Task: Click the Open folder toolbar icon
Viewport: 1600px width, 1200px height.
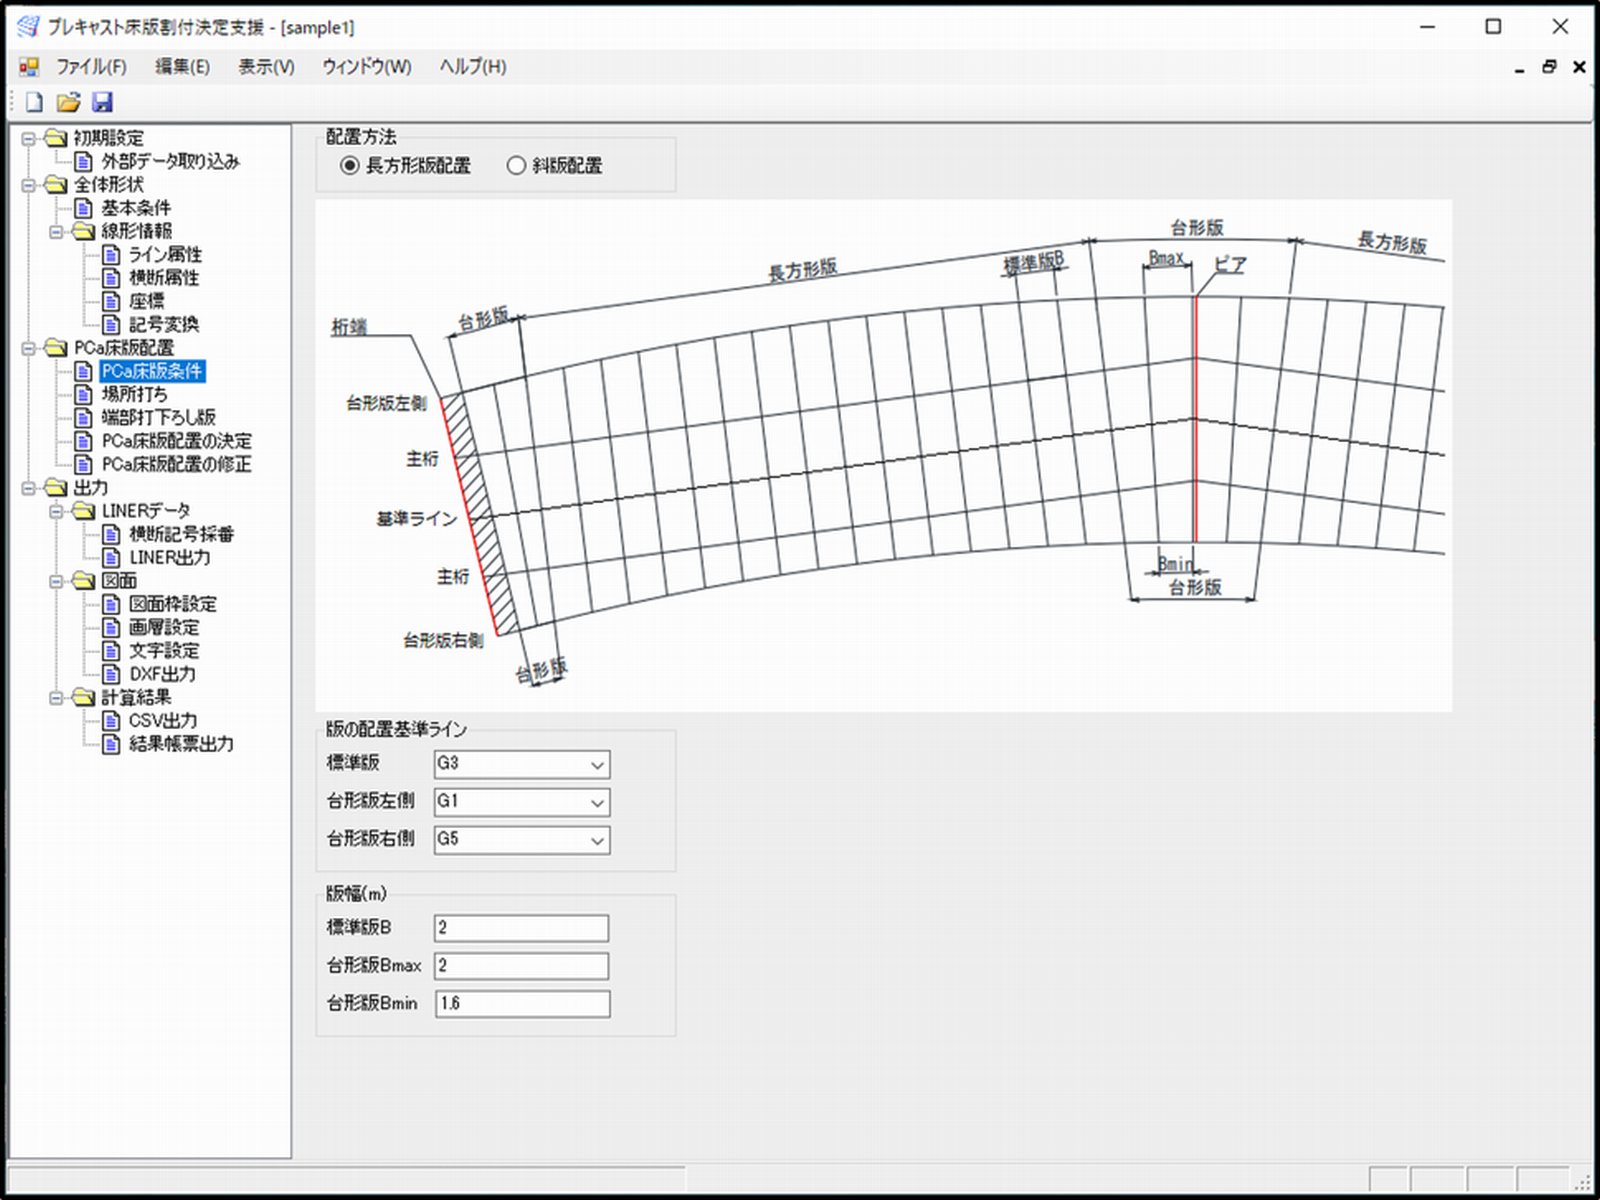Action: 68,102
